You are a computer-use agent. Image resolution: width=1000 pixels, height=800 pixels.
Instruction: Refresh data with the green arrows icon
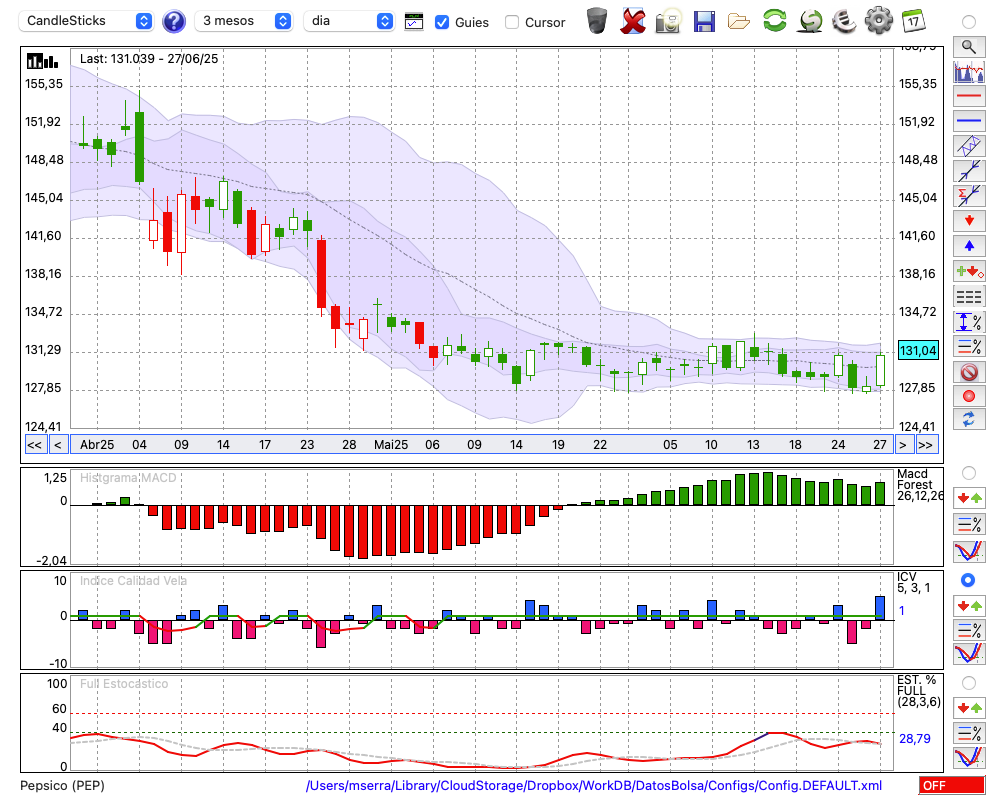pyautogui.click(x=775, y=21)
